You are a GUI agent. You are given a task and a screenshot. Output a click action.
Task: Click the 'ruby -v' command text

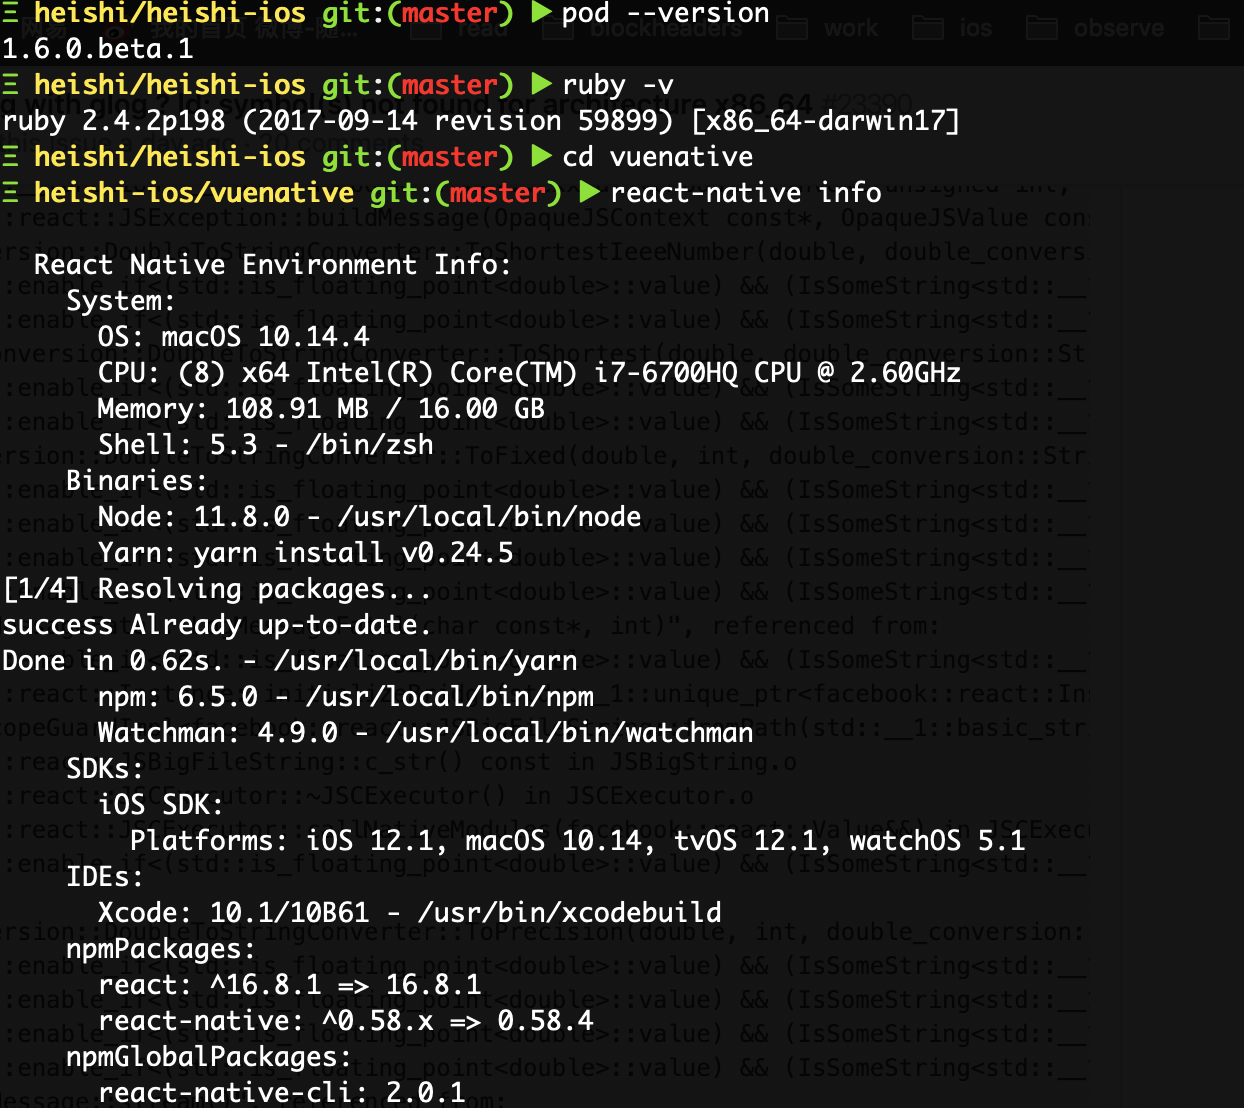coord(618,86)
